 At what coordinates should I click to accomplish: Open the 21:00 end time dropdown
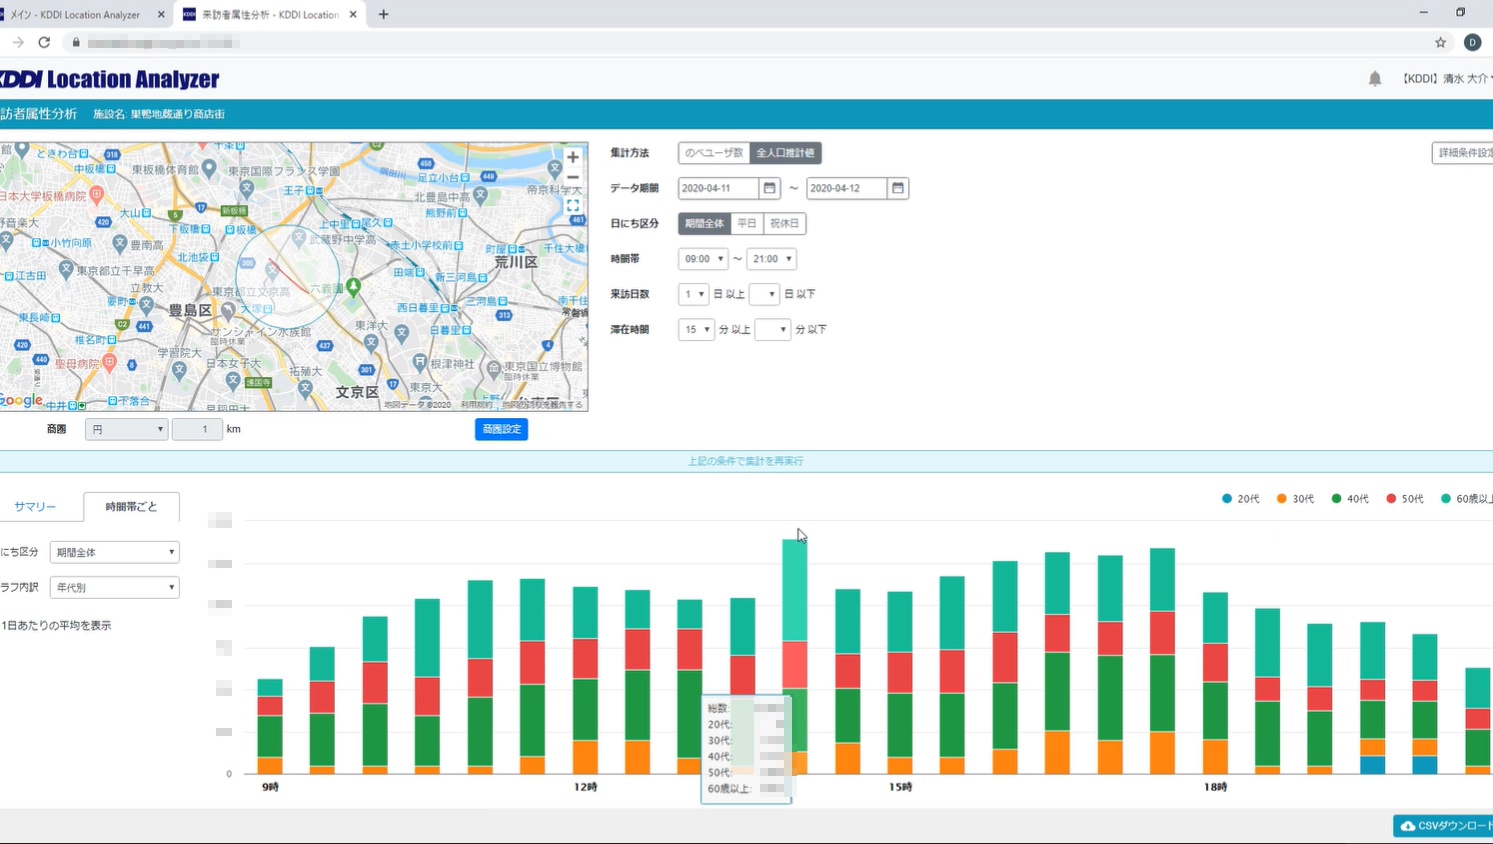(771, 259)
